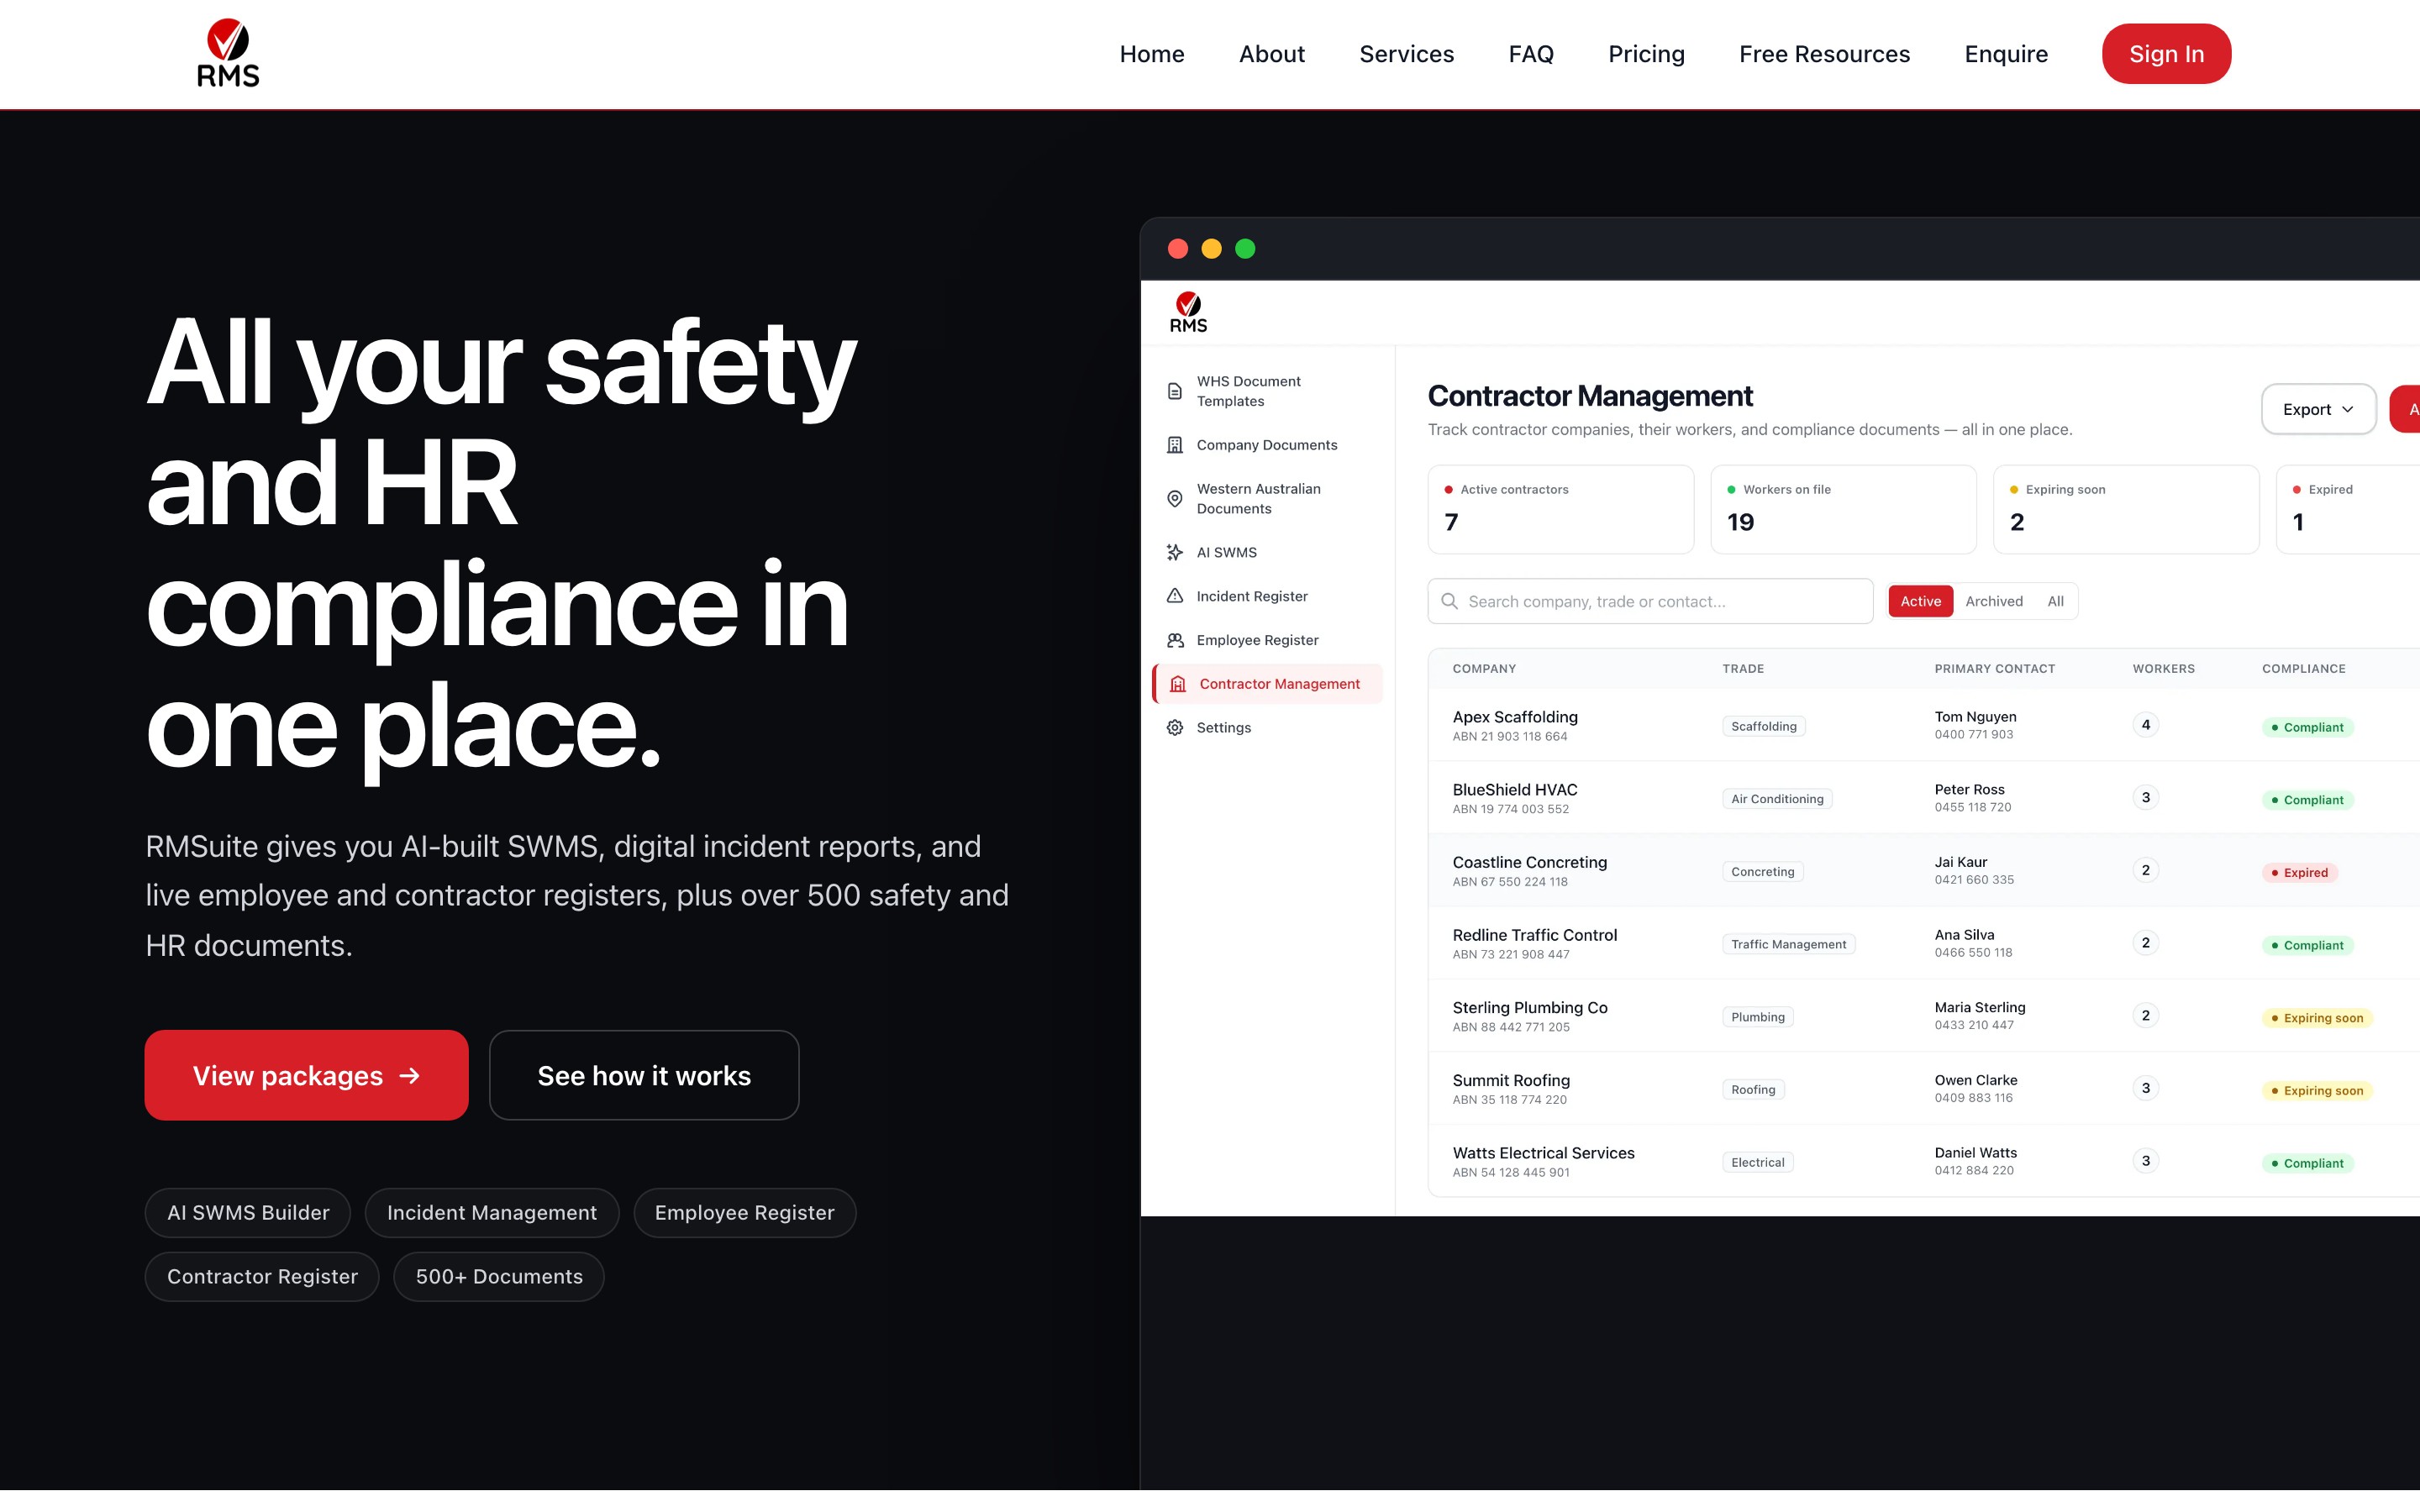This screenshot has height=1512, width=2420.
Task: Click the WHS Document Templates file icon
Action: 1175,391
